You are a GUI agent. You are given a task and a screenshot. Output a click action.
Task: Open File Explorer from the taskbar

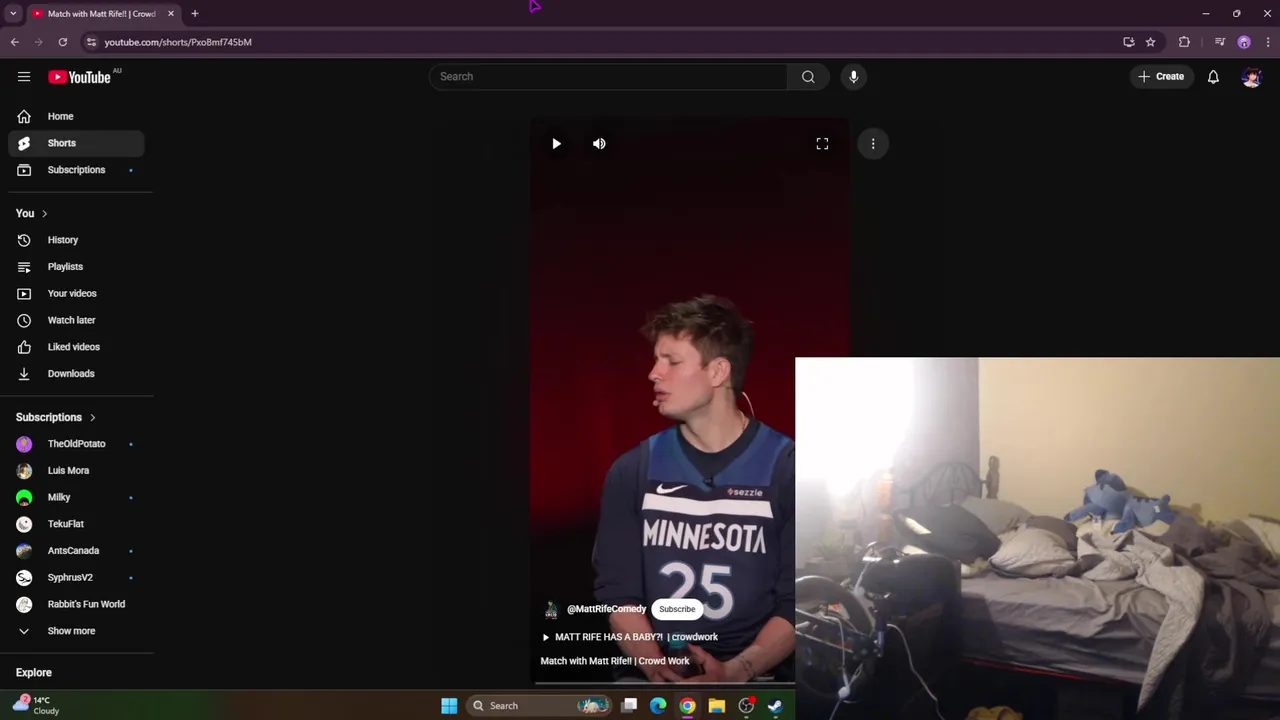(x=717, y=706)
